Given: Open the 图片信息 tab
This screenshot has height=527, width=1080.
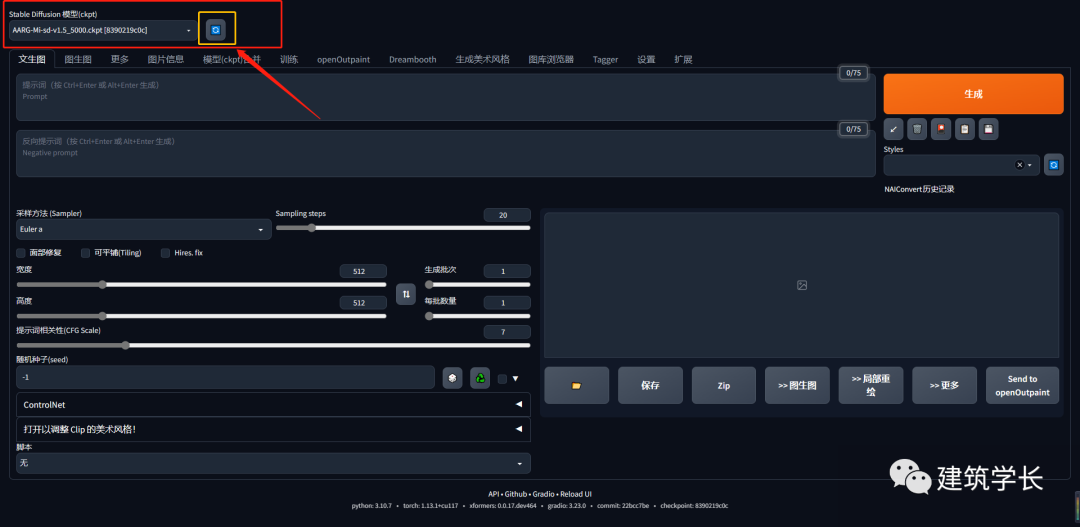Looking at the screenshot, I should click(166, 59).
